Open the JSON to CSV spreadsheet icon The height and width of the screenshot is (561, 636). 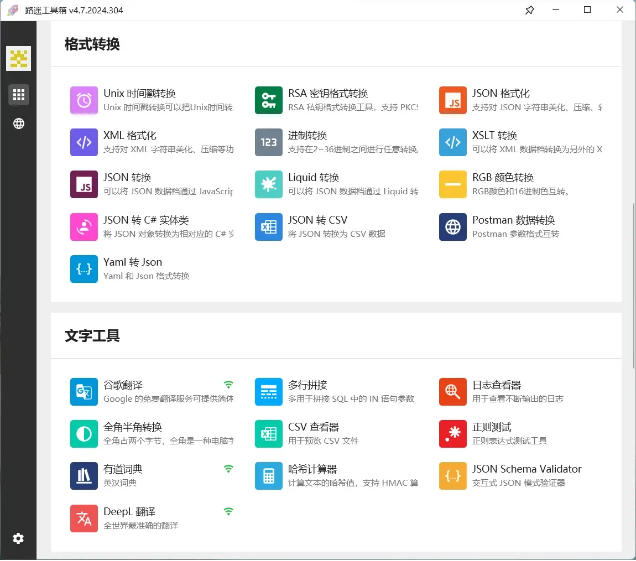pos(269,227)
